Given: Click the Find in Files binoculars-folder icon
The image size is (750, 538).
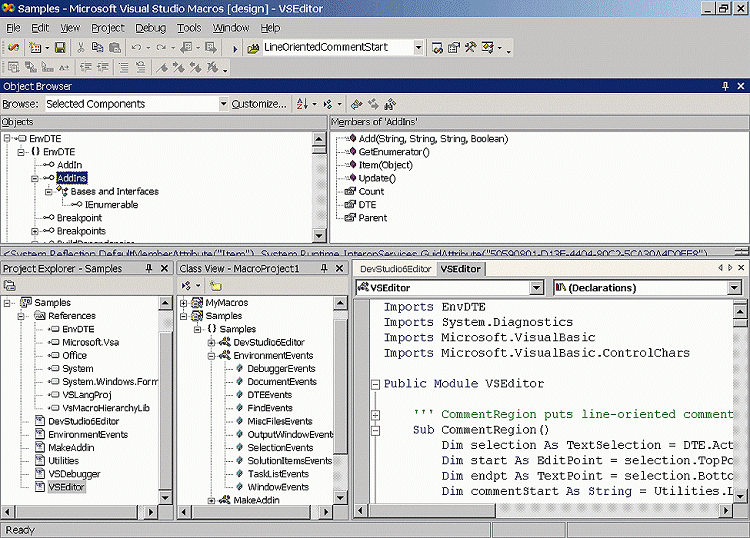Looking at the screenshot, I should [253, 48].
